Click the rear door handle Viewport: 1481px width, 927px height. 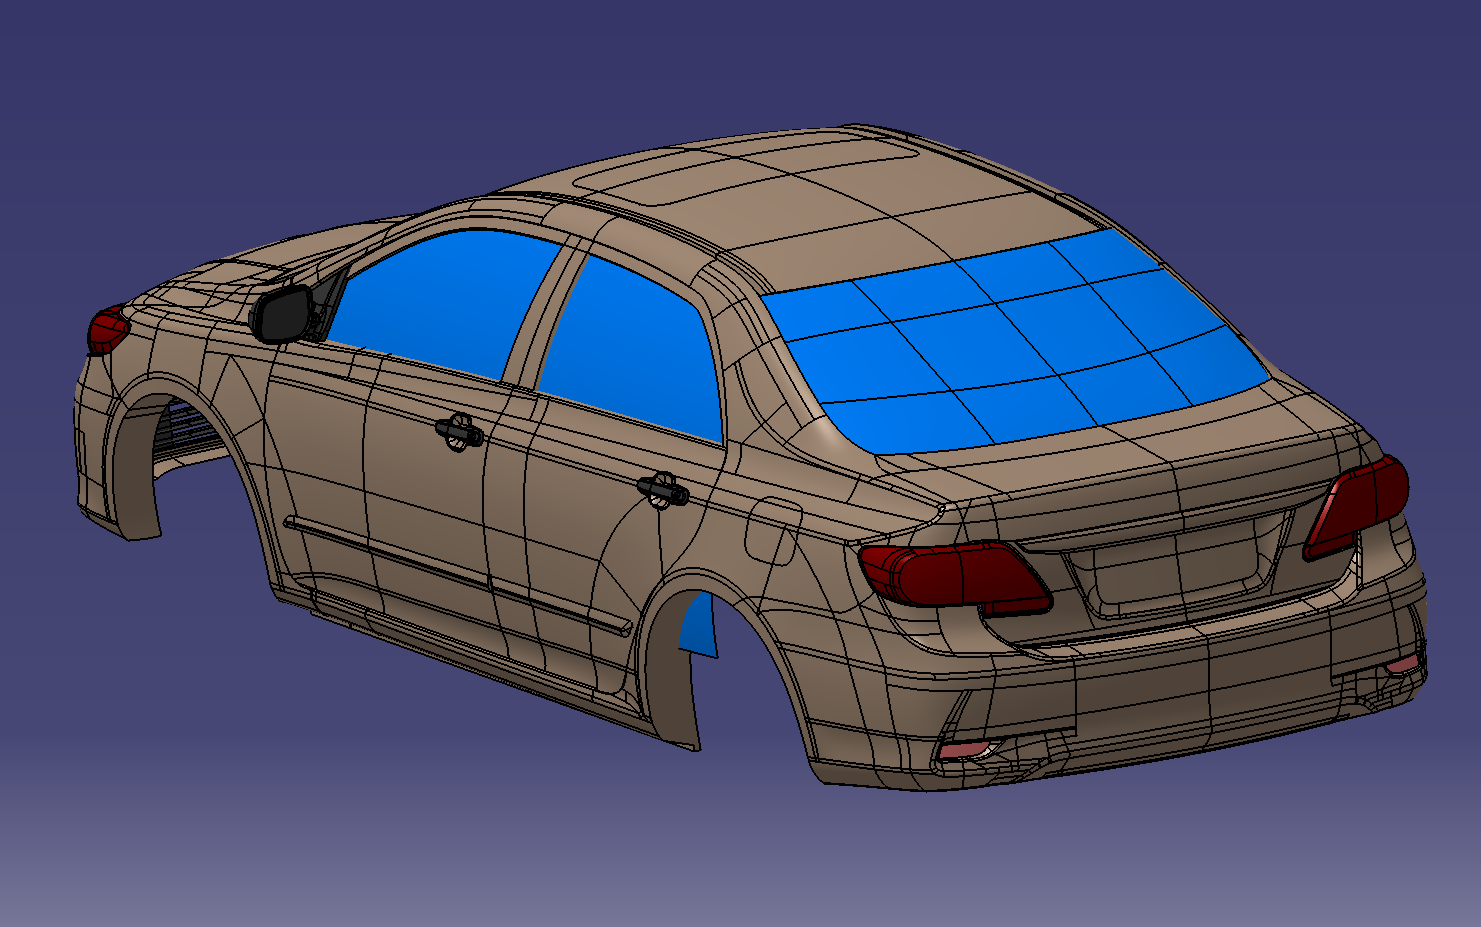[x=663, y=489]
